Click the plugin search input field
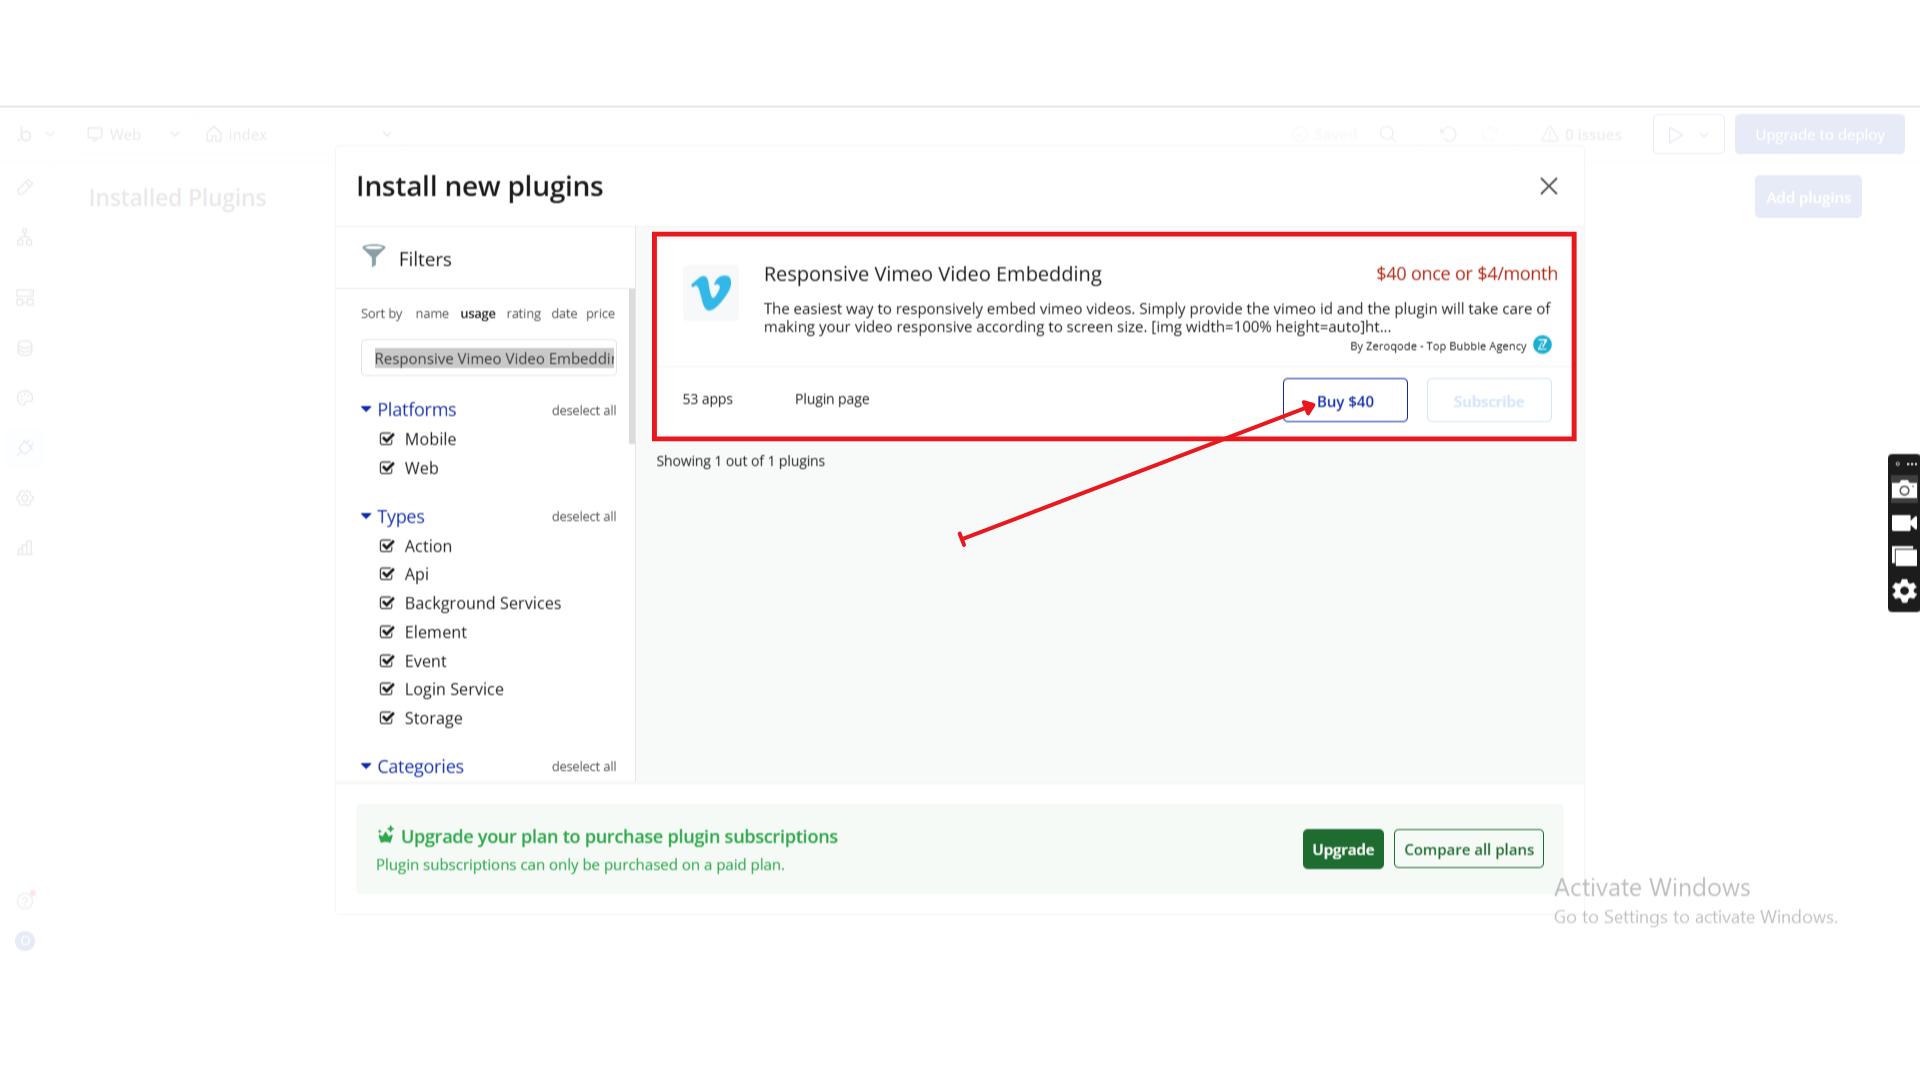Image resolution: width=1920 pixels, height=1080 pixels. (x=488, y=358)
